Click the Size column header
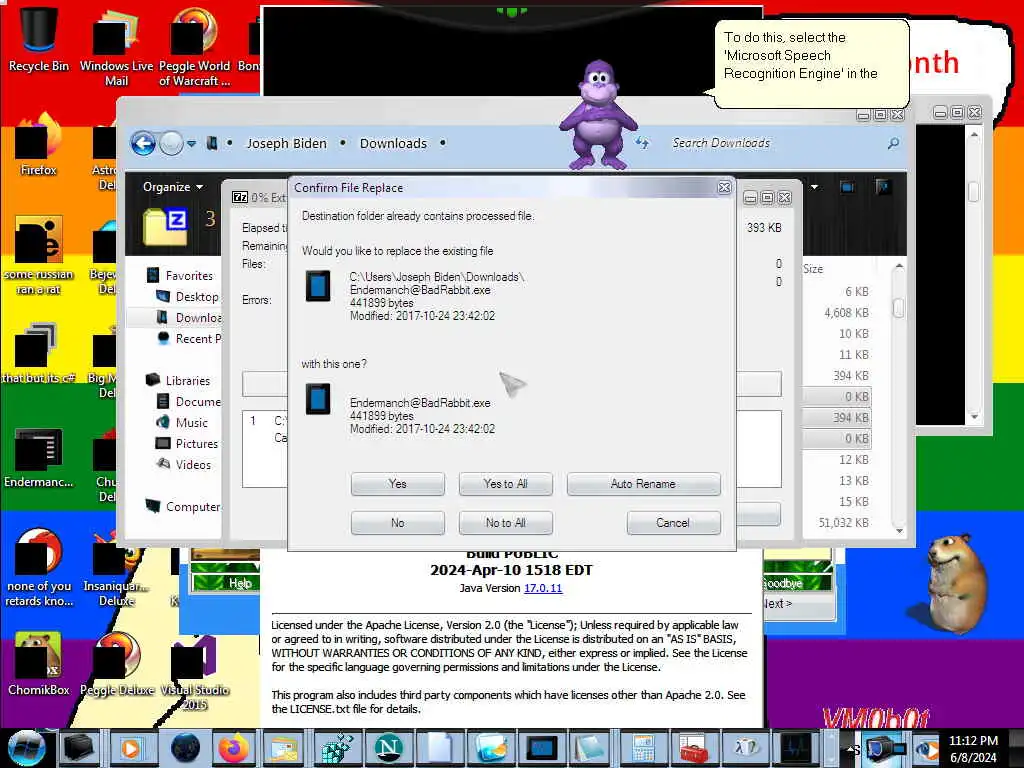1024x768 pixels. click(x=813, y=268)
